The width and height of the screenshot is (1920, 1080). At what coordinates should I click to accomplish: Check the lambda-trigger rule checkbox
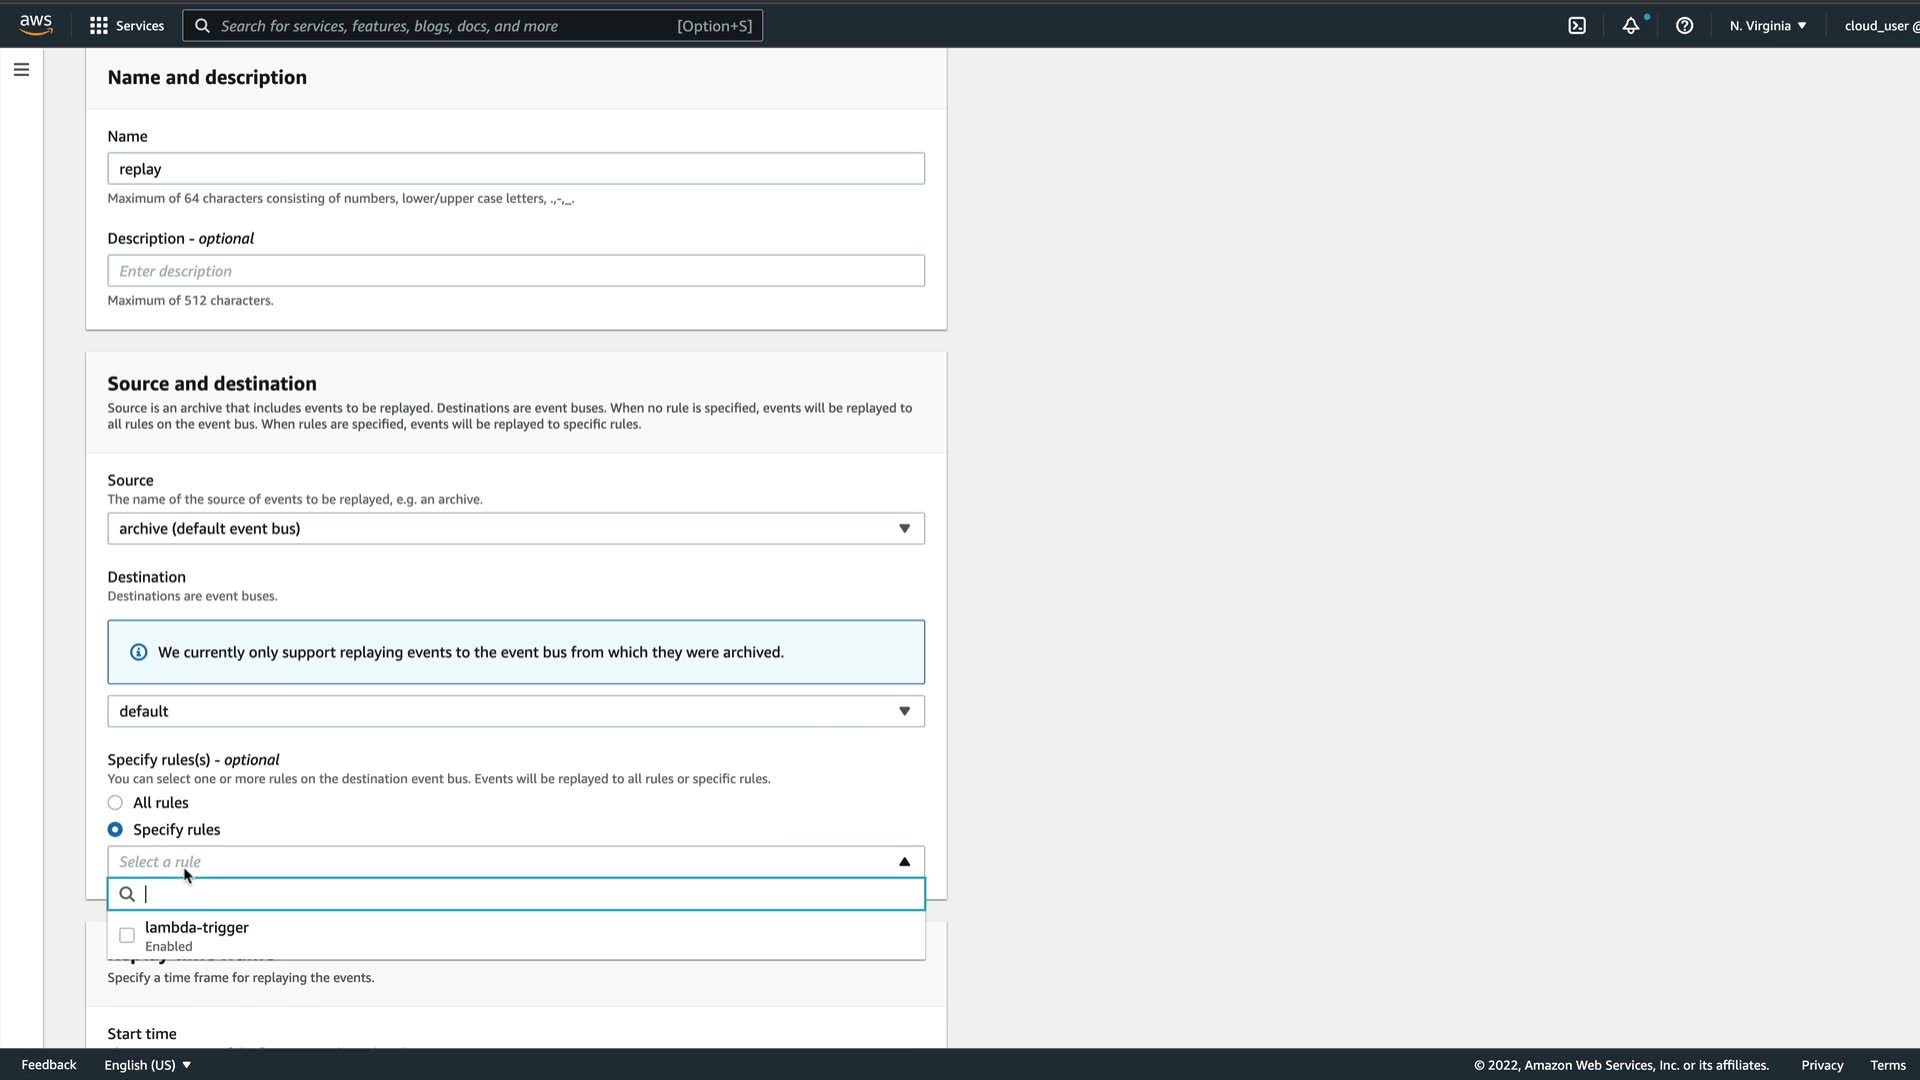(127, 936)
